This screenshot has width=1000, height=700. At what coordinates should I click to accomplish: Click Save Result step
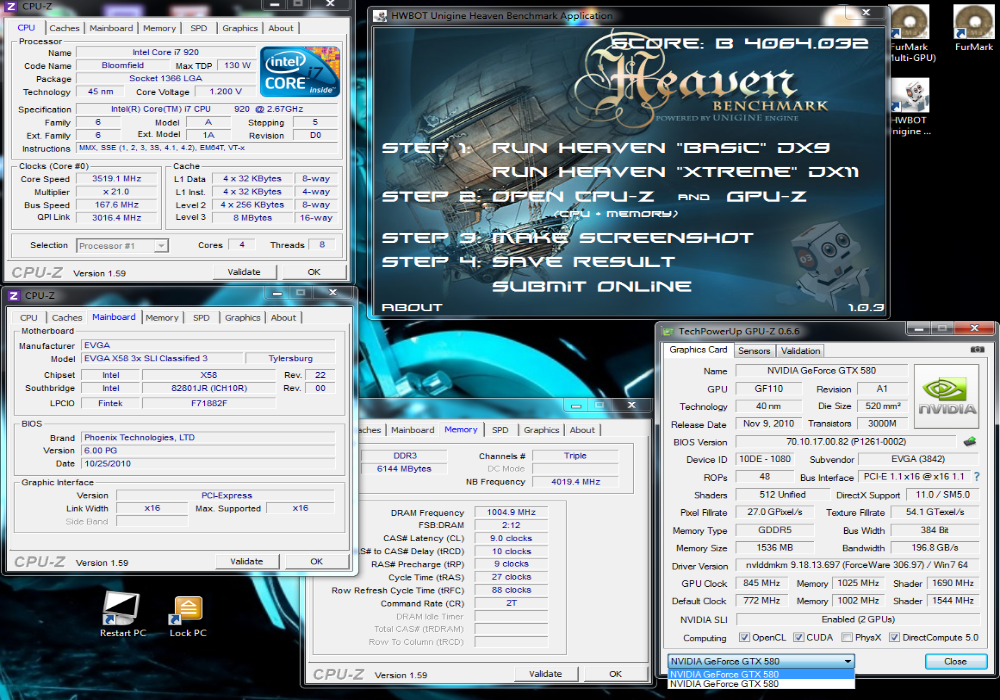pos(583,262)
